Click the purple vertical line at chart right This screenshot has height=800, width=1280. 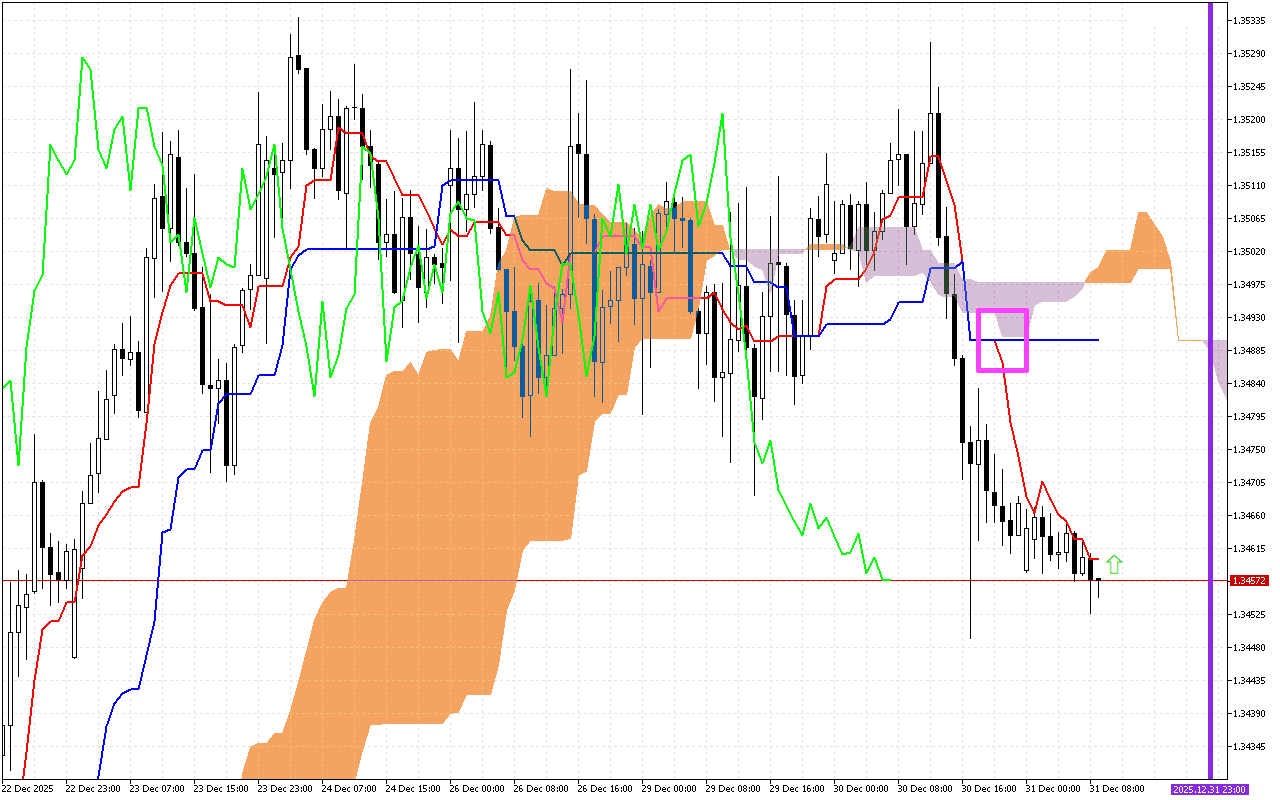coord(1212,400)
